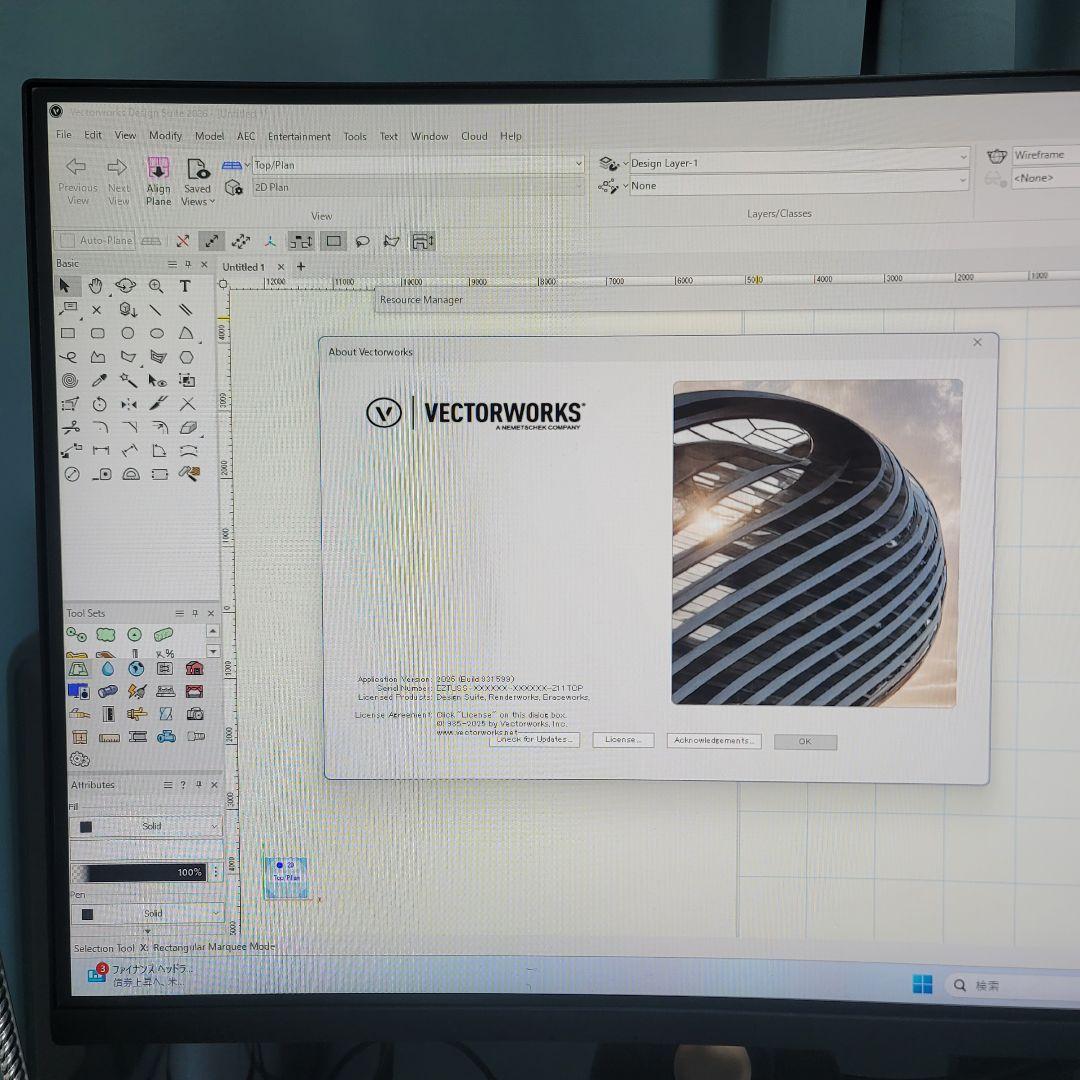The width and height of the screenshot is (1080, 1080).
Task: Pick the Rectangle tool
Action: tap(66, 333)
